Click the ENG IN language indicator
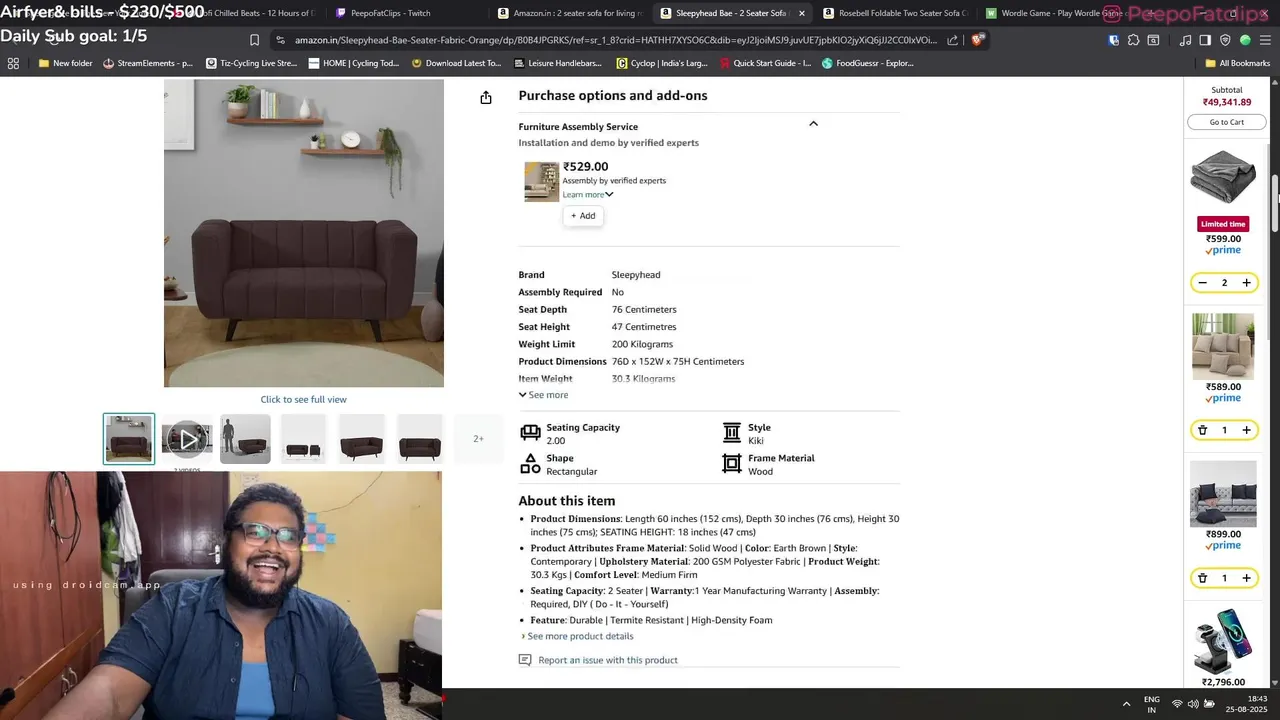Screen dimensions: 1280x720 (x=1152, y=704)
